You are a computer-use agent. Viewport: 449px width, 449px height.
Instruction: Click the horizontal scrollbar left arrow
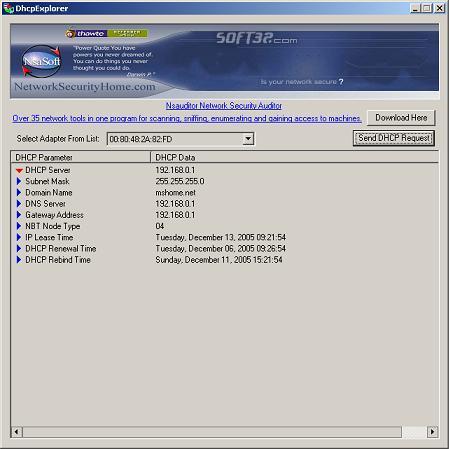tap(16, 432)
